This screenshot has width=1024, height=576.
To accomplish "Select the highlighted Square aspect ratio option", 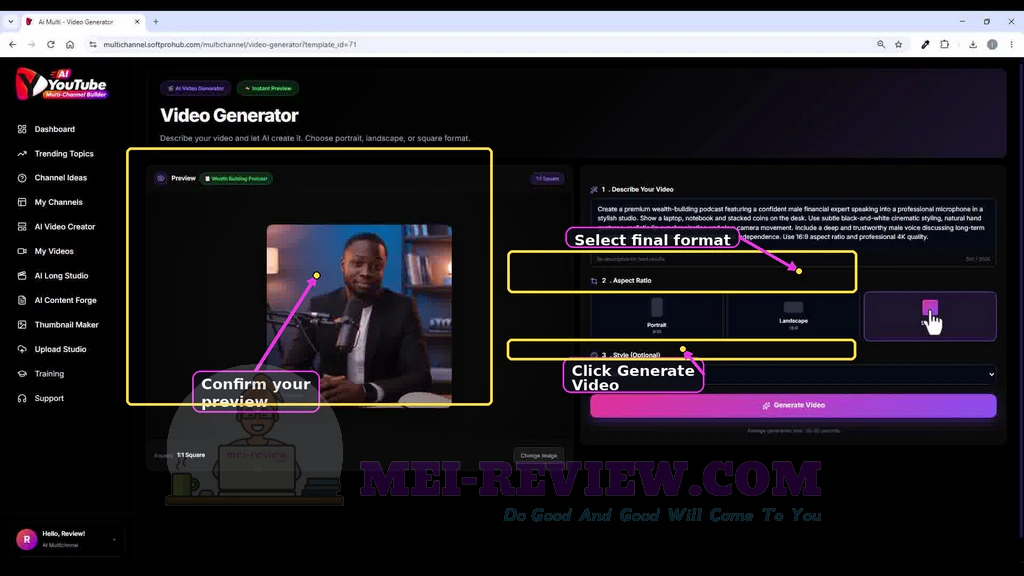I will (930, 316).
